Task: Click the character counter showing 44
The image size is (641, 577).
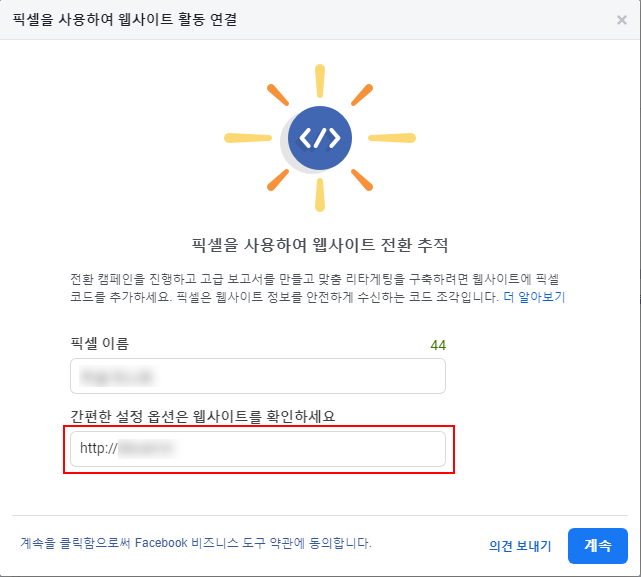Action: click(437, 345)
